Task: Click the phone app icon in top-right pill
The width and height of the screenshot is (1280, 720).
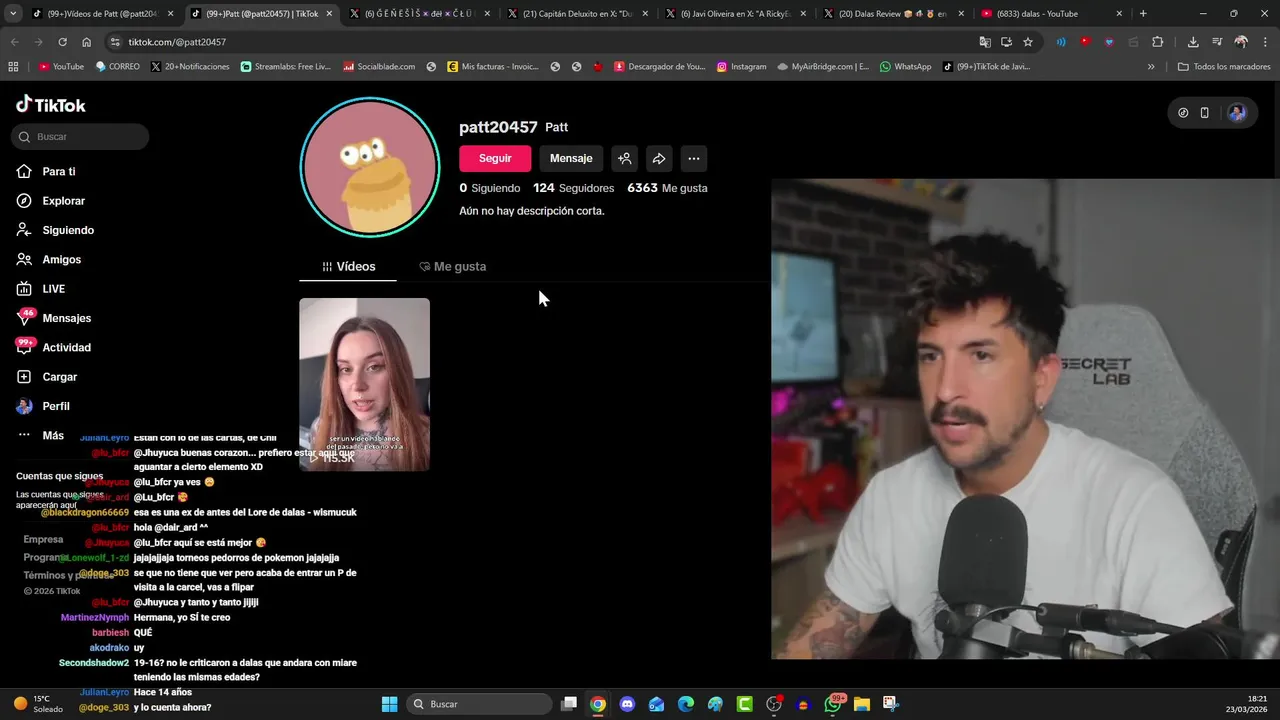Action: point(1205,113)
